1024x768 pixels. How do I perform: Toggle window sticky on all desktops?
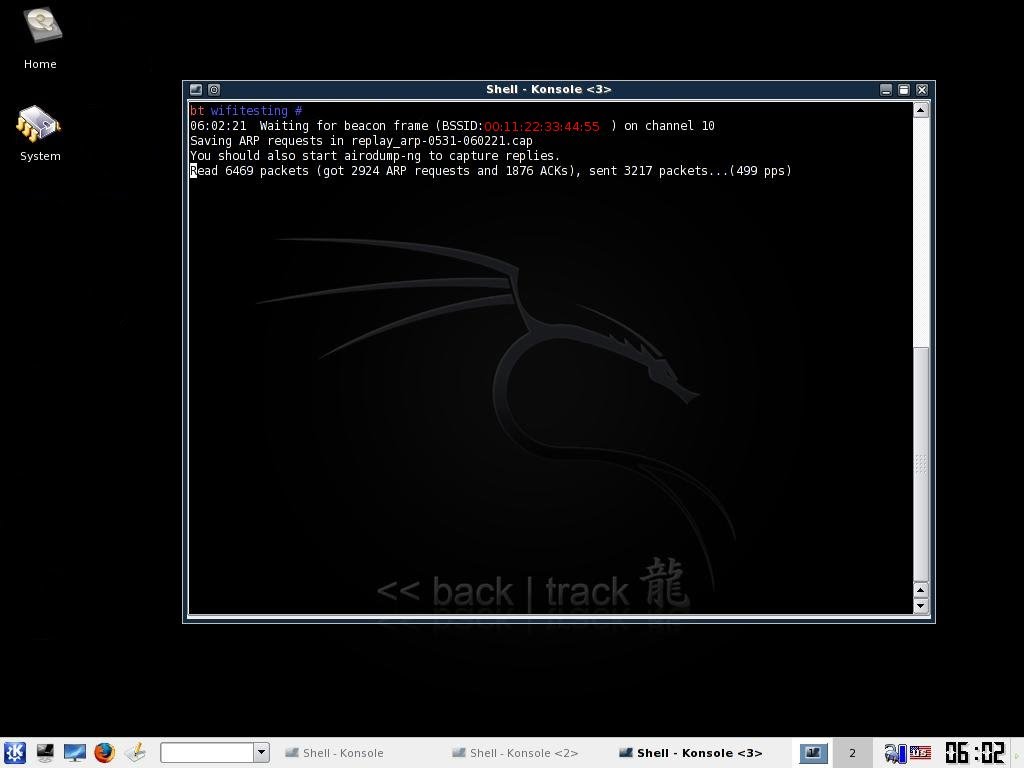pos(214,89)
